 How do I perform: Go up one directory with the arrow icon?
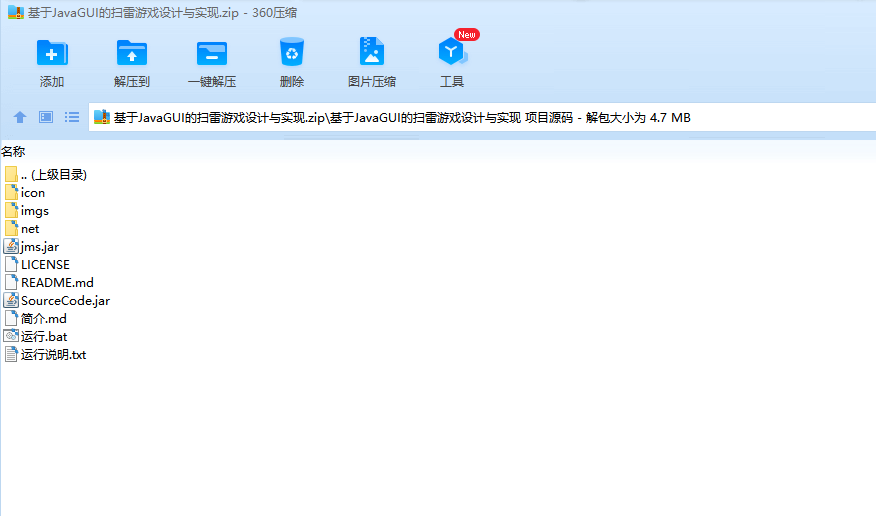pos(20,117)
